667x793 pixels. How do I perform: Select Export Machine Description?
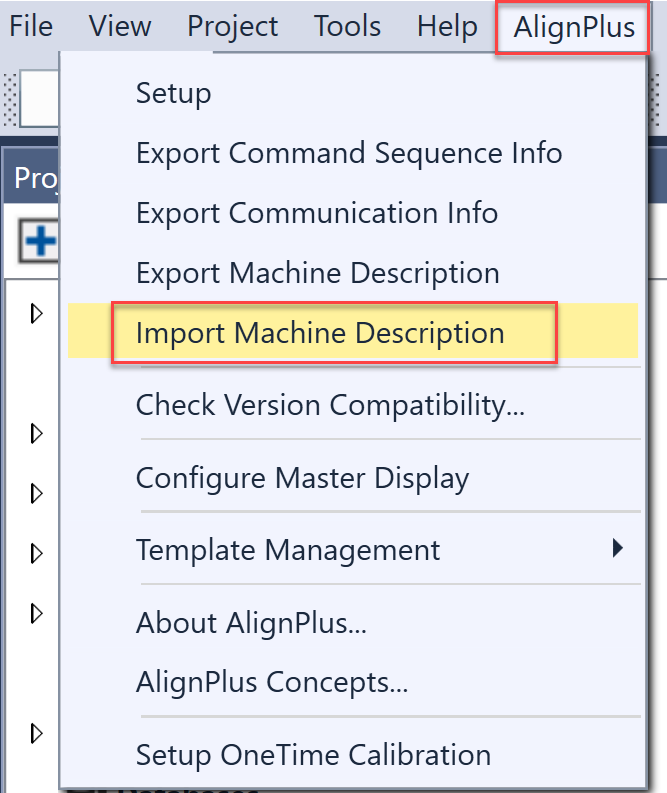318,273
